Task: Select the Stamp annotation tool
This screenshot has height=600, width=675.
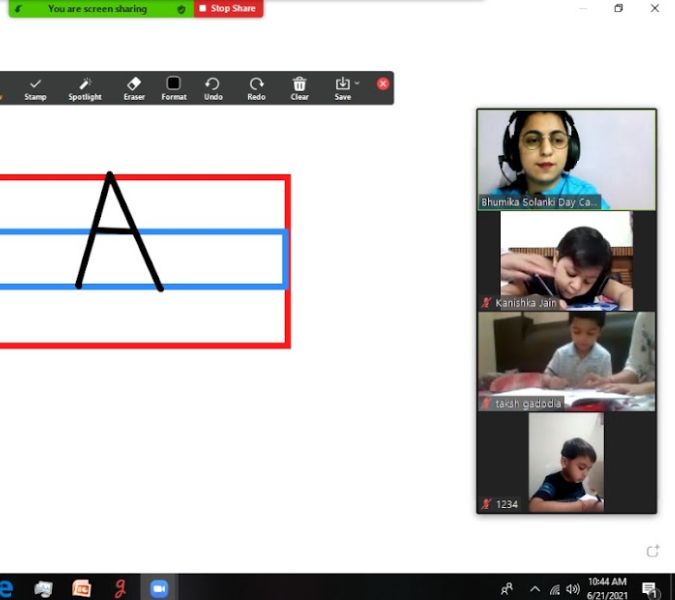Action: [x=35, y=88]
